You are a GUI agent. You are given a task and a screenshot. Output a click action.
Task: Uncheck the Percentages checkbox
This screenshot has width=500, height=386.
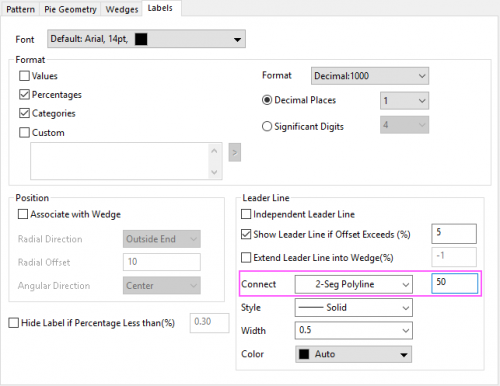coord(24,95)
